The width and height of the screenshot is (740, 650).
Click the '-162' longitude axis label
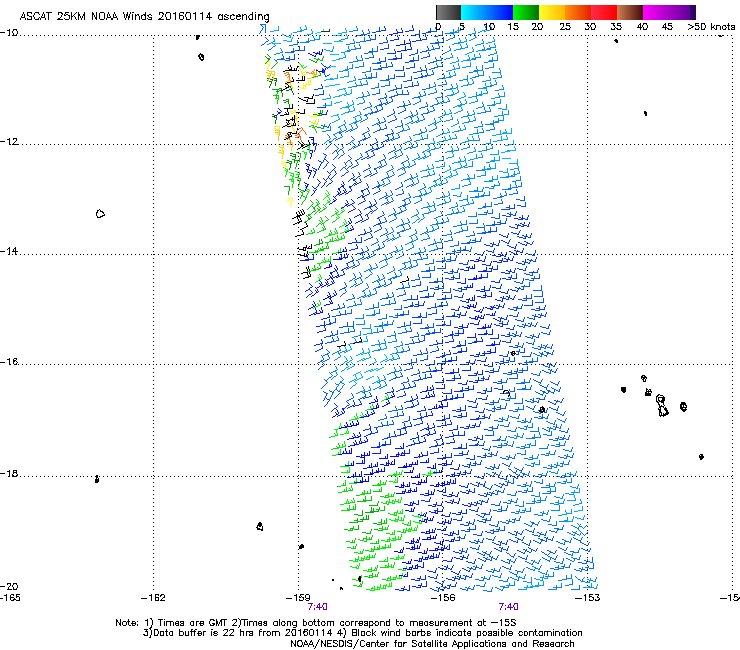point(153,598)
